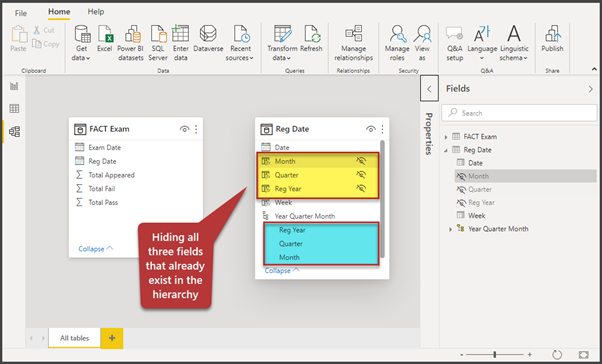Unhide Quarter field in Reg Date card
The width and height of the screenshot is (602, 364).
click(x=361, y=175)
